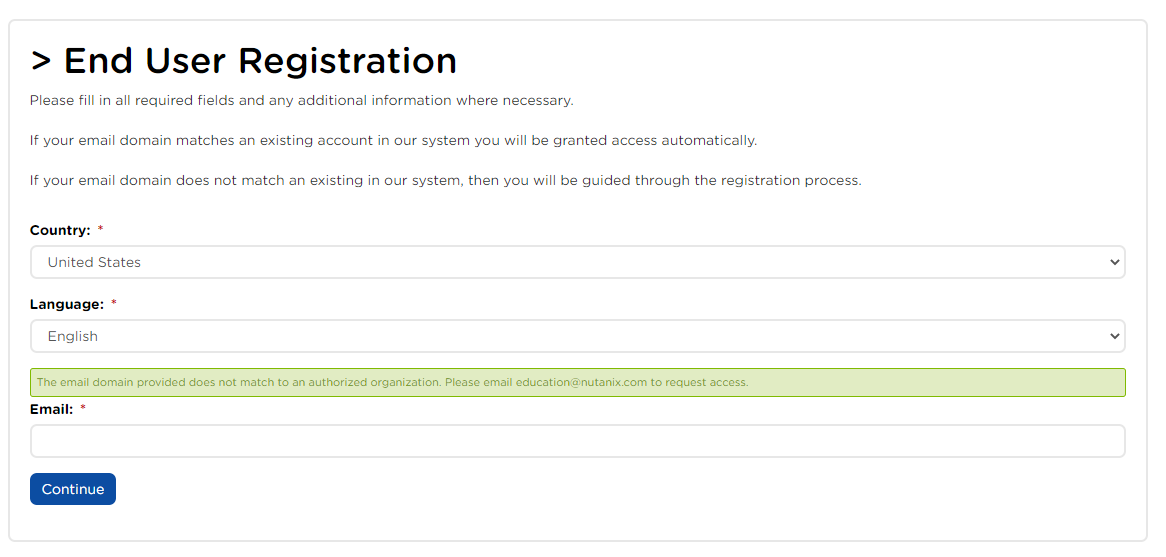Open the Country dropdown
The image size is (1166, 557).
coord(577,262)
